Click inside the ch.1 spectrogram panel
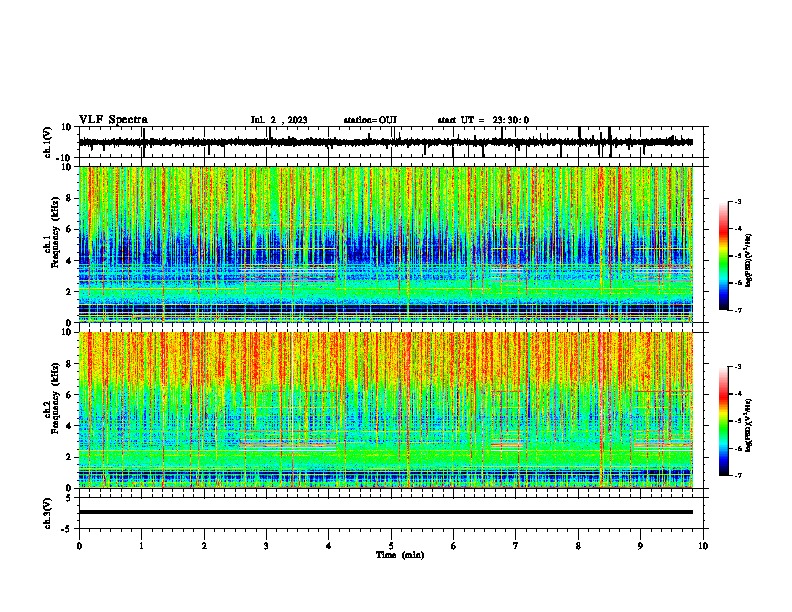Image resolution: width=792 pixels, height=612 pixels. coord(386,244)
